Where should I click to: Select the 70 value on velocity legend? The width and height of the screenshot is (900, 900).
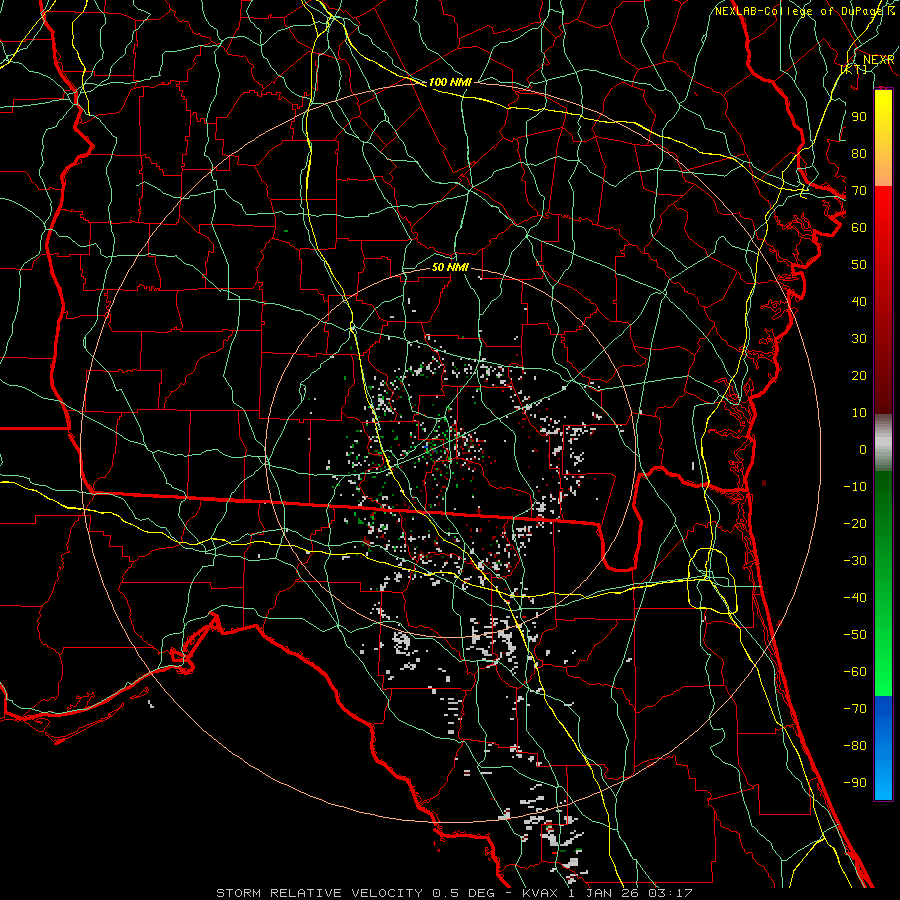pyautogui.click(x=859, y=191)
